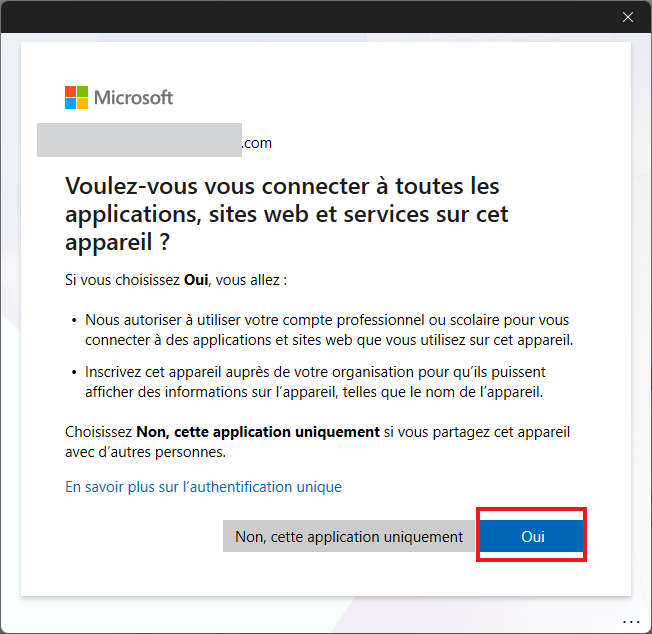Click the Microsoft four-color logo
The width and height of the screenshot is (652, 634).
76,97
